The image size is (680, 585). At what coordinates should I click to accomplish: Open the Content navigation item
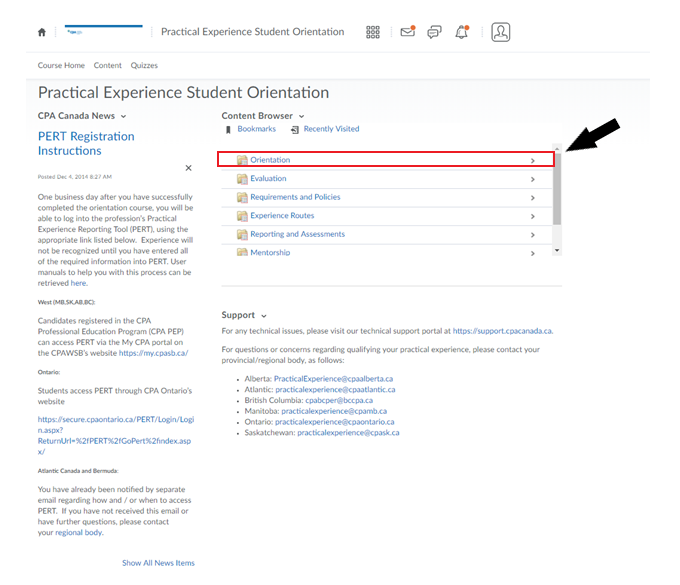click(108, 66)
